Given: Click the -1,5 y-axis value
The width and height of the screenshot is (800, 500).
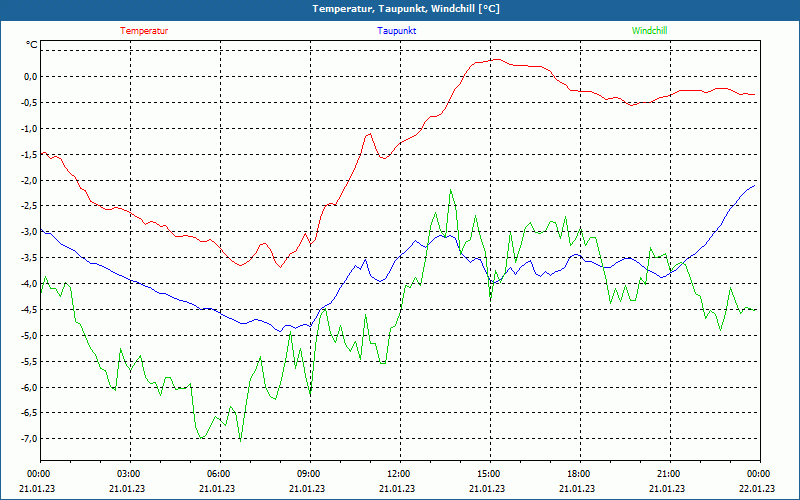Looking at the screenshot, I should click(x=30, y=154).
